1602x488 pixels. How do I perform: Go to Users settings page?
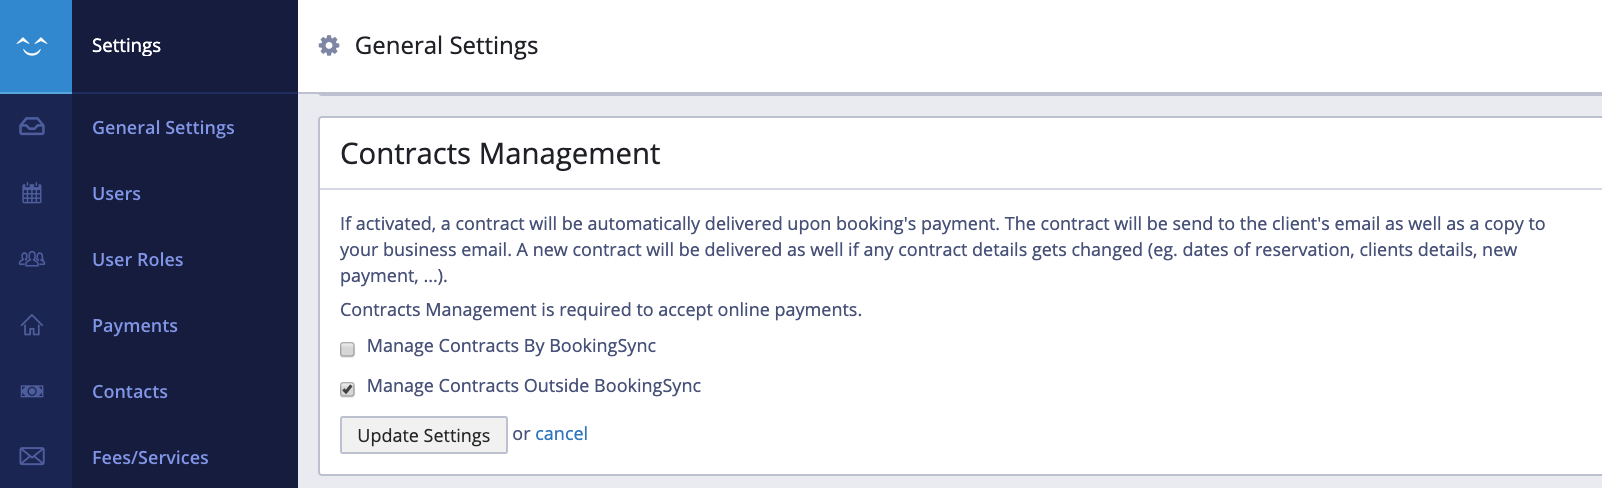tap(116, 193)
